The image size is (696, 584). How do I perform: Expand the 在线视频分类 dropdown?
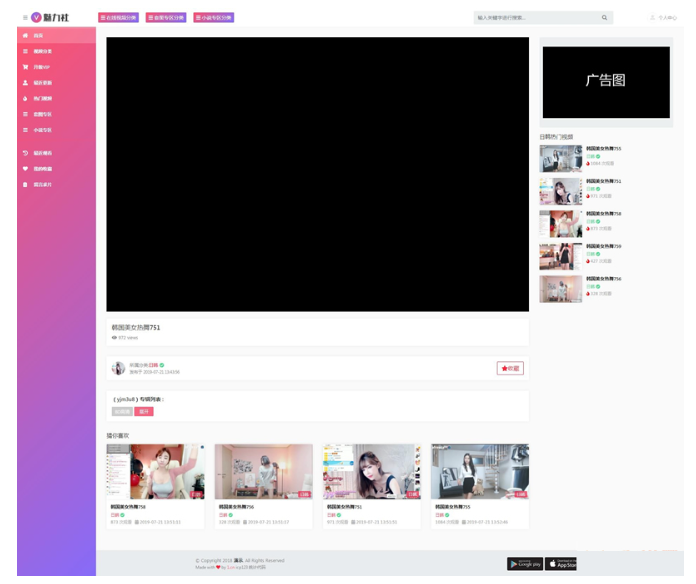click(x=119, y=17)
